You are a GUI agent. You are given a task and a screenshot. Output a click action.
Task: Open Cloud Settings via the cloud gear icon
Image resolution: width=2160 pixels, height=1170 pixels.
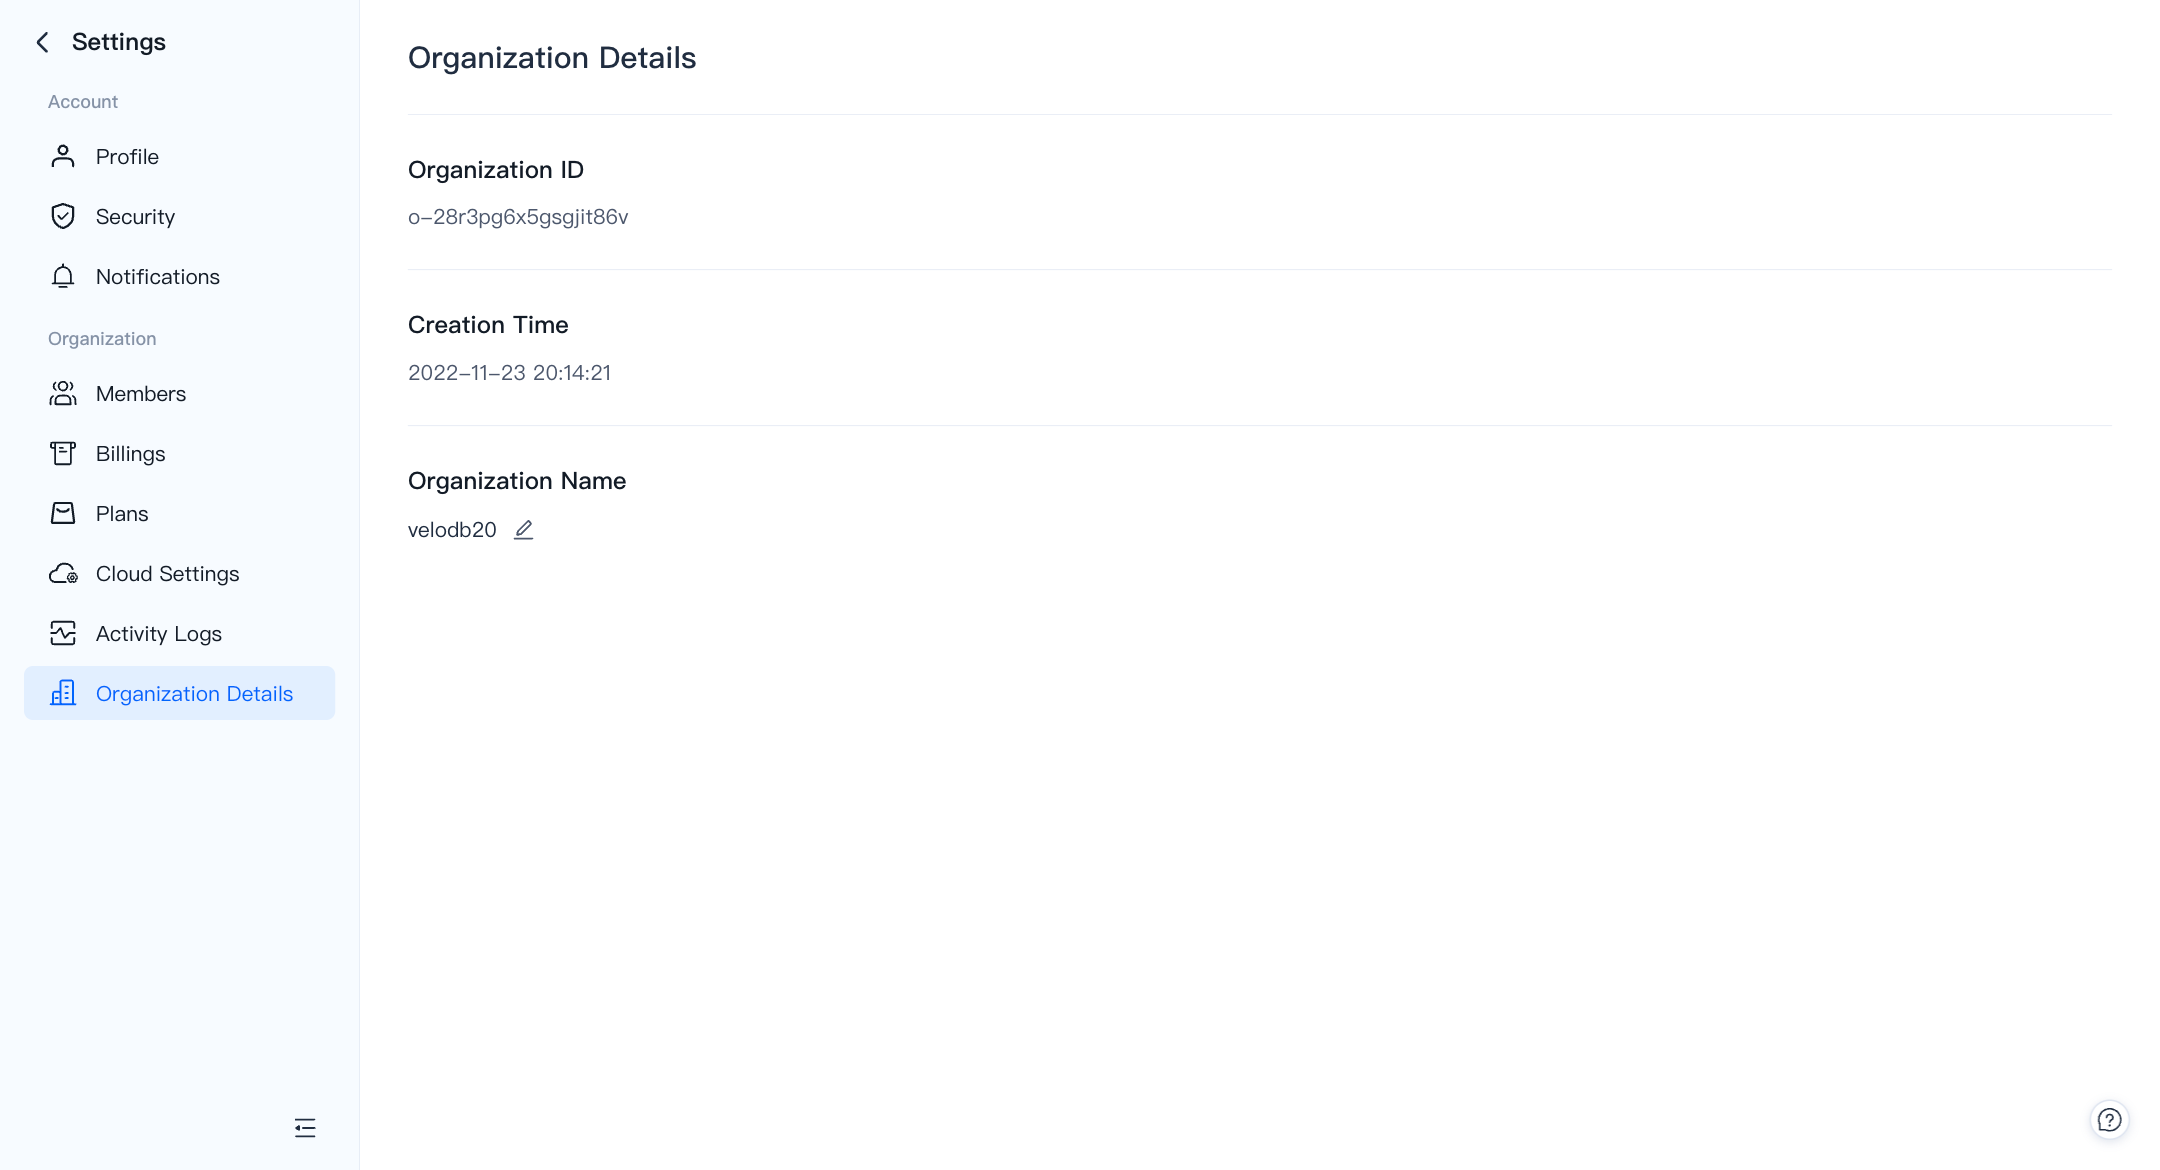coord(62,573)
